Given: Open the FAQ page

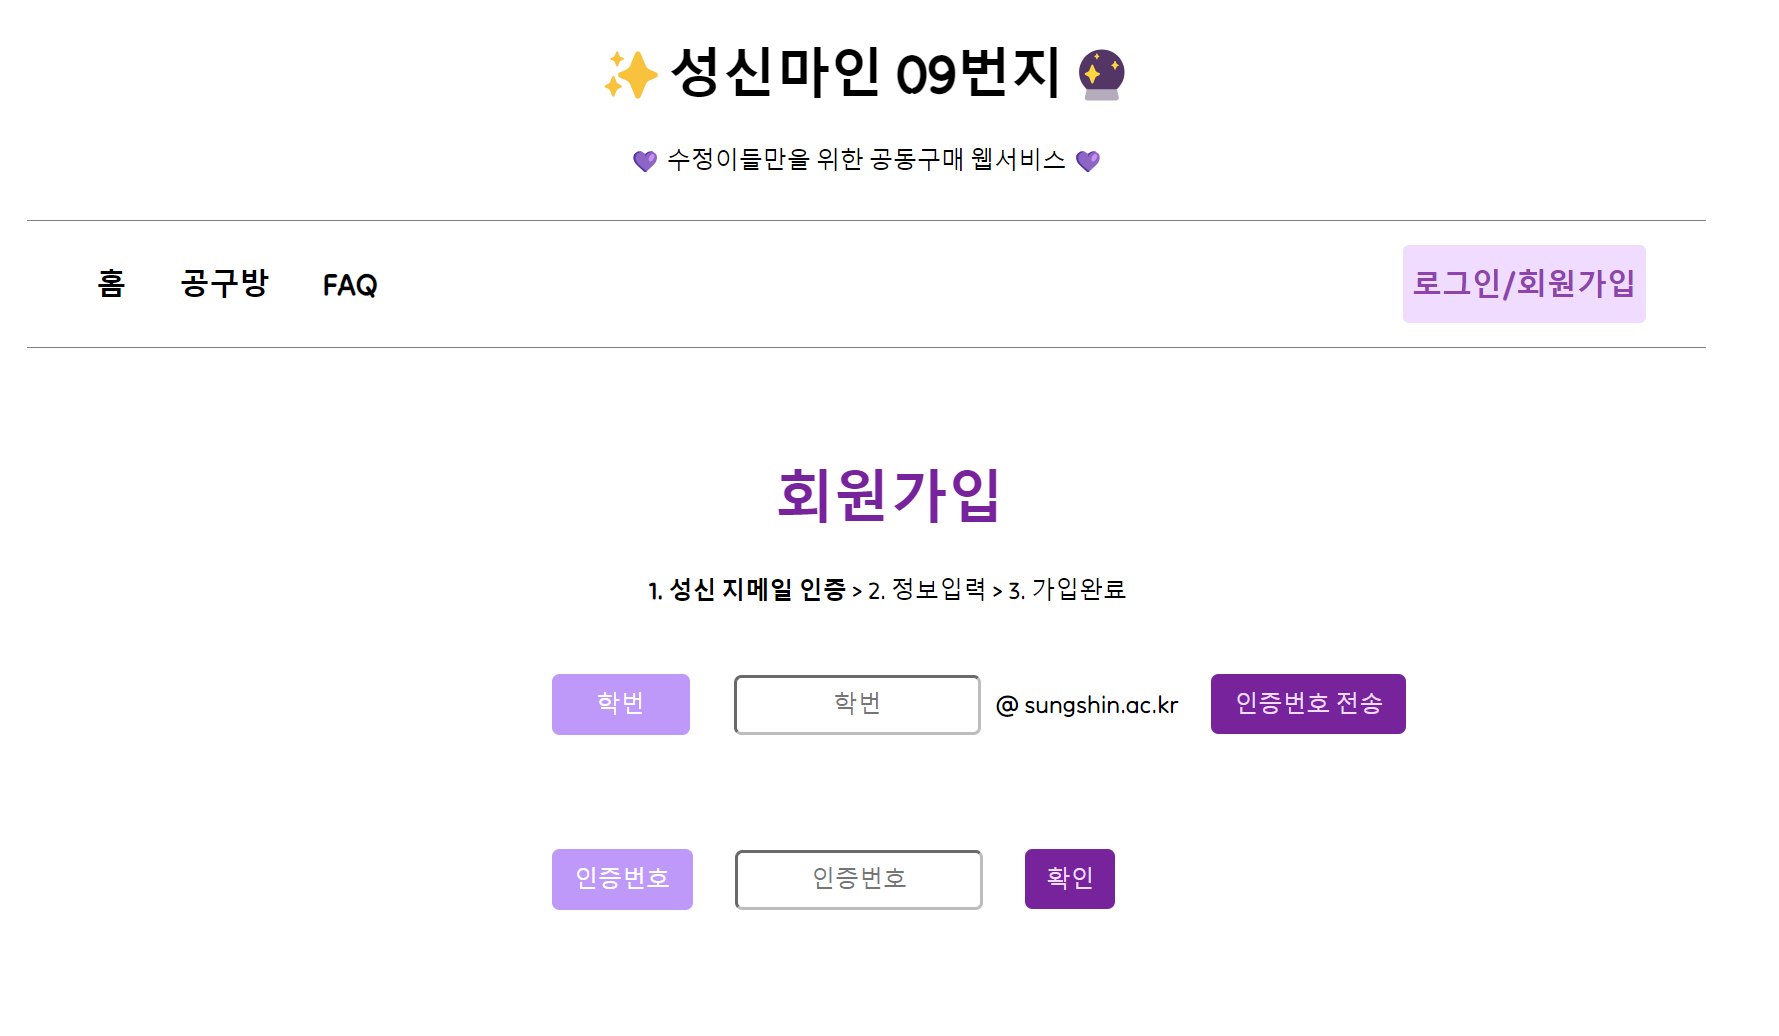Looking at the screenshot, I should [349, 285].
